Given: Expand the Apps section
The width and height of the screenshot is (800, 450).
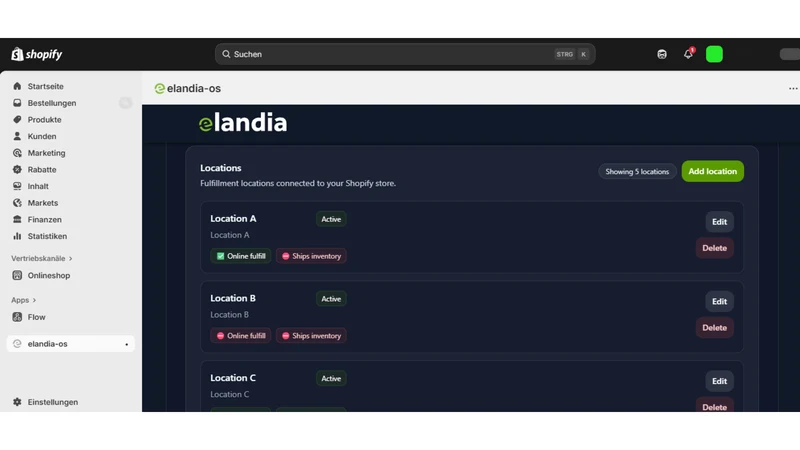Looking at the screenshot, I should [23, 300].
